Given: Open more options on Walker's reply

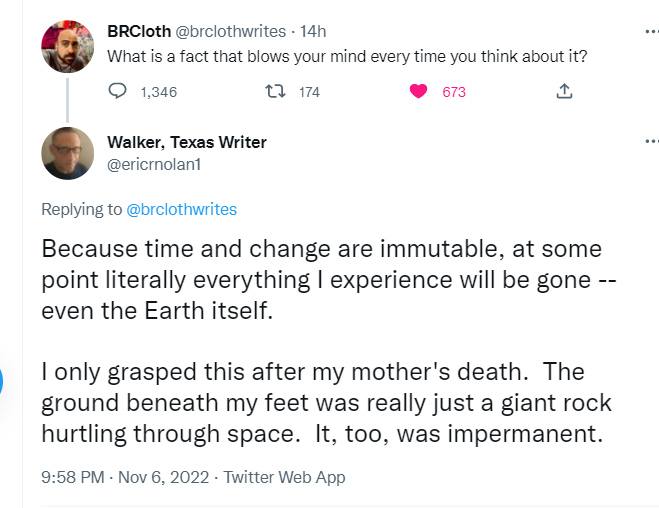Looking at the screenshot, I should [651, 142].
